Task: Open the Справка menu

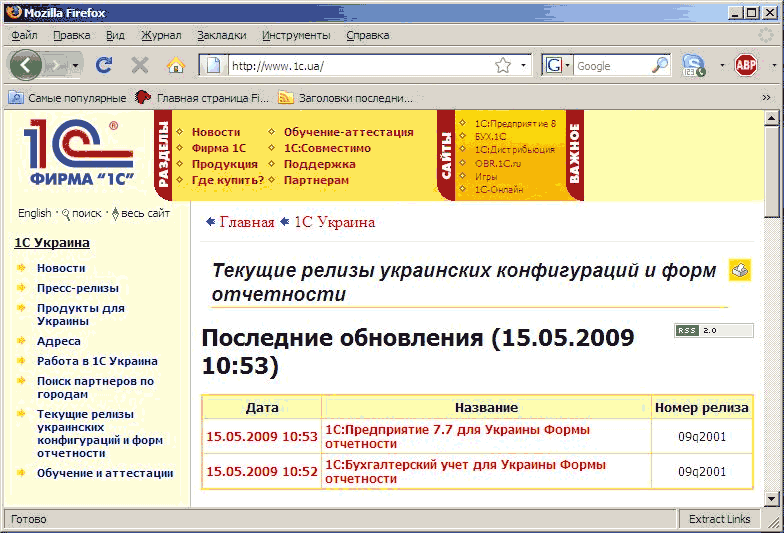Action: [368, 36]
